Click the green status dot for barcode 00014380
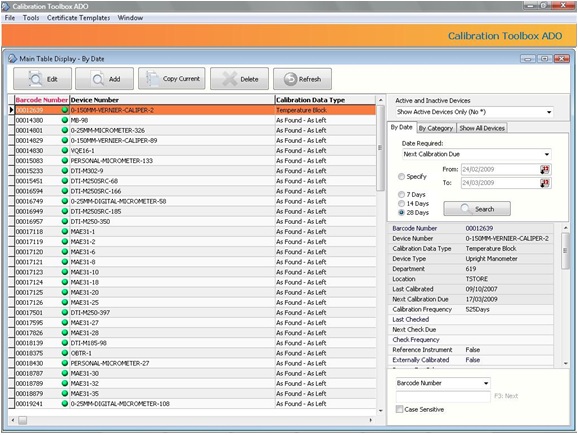 click(x=65, y=120)
